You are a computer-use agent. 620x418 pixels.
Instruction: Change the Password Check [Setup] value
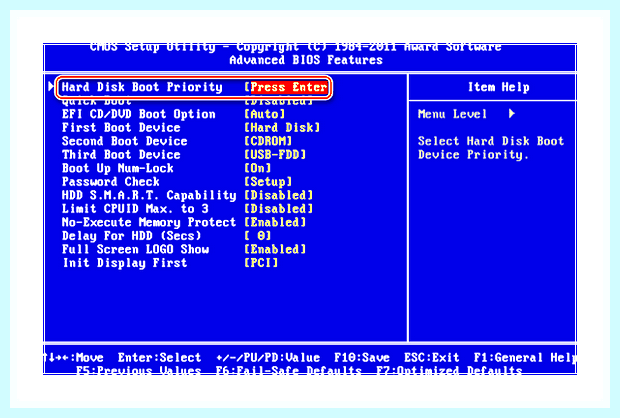pyautogui.click(x=268, y=182)
